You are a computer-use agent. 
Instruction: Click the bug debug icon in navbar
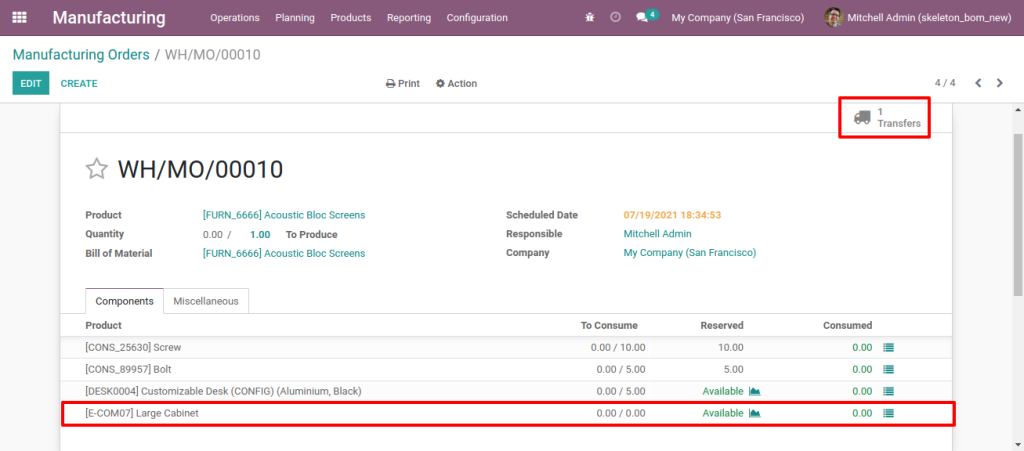[x=589, y=18]
